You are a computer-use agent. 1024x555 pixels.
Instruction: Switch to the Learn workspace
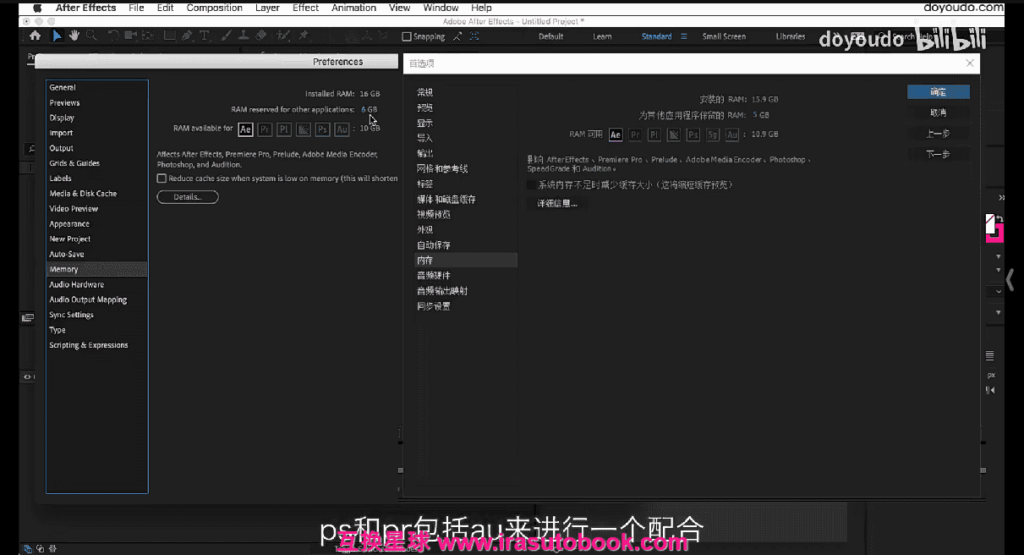tap(602, 37)
